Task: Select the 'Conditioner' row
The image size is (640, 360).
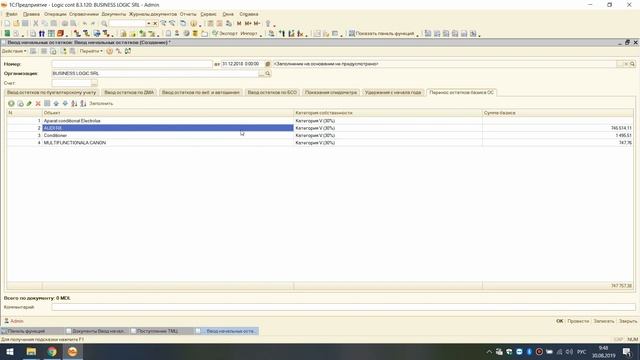Action: (x=320, y=136)
